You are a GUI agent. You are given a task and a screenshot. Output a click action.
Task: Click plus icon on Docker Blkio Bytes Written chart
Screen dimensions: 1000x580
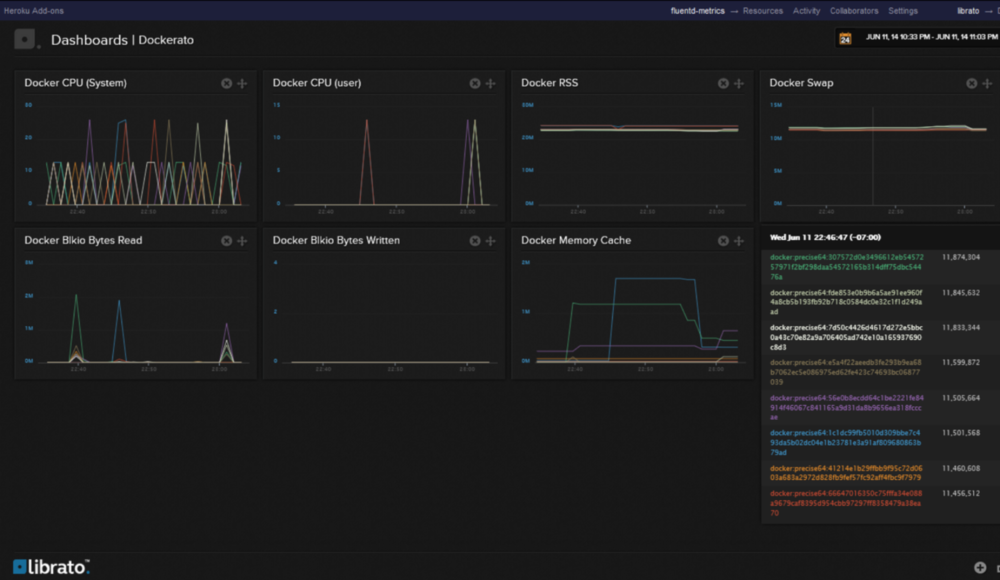point(490,241)
